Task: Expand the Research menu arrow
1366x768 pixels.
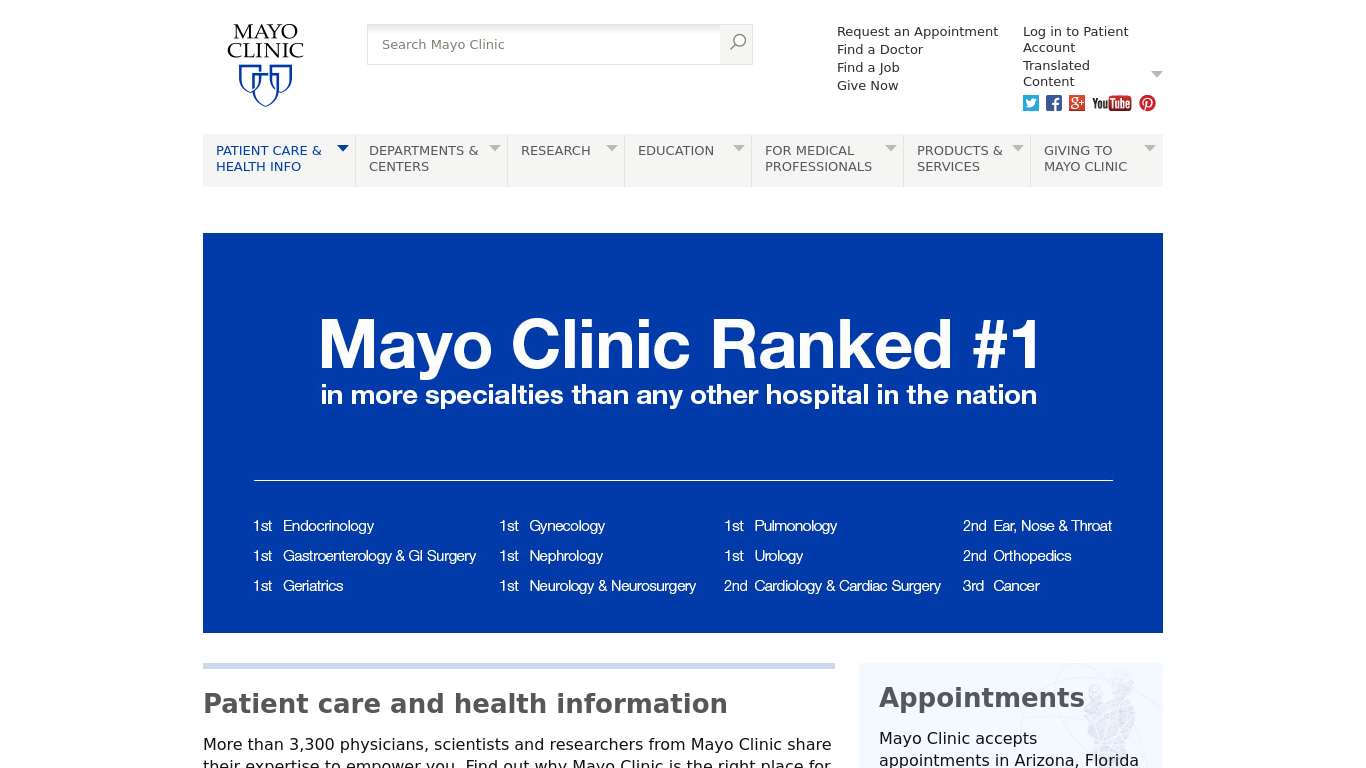Action: click(x=612, y=148)
